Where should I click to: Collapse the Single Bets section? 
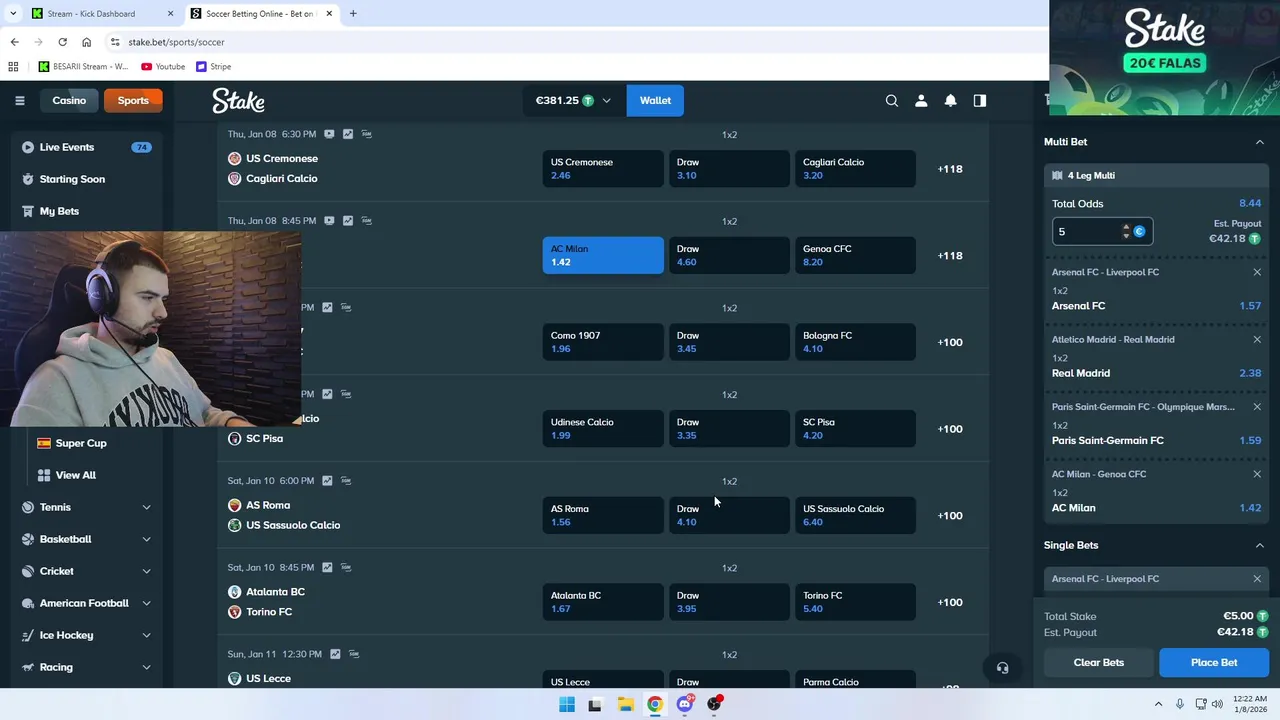(x=1259, y=545)
